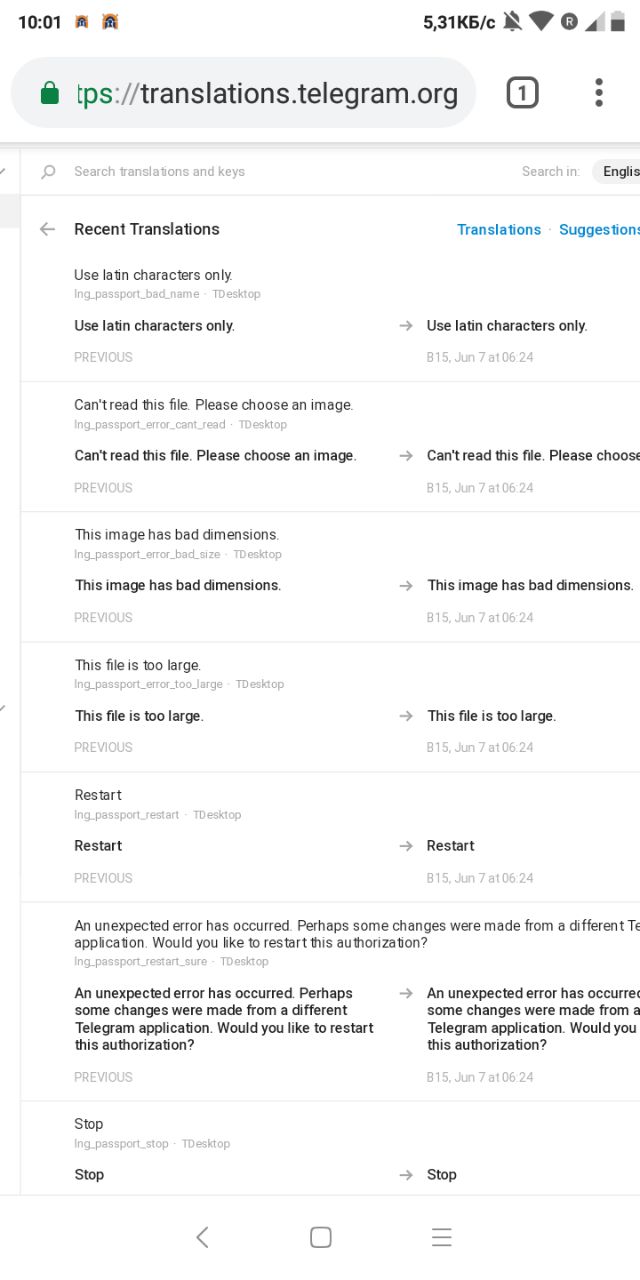Click the 'Stop' translation entry heading
Screen dimensions: 640x1280
(89, 1124)
